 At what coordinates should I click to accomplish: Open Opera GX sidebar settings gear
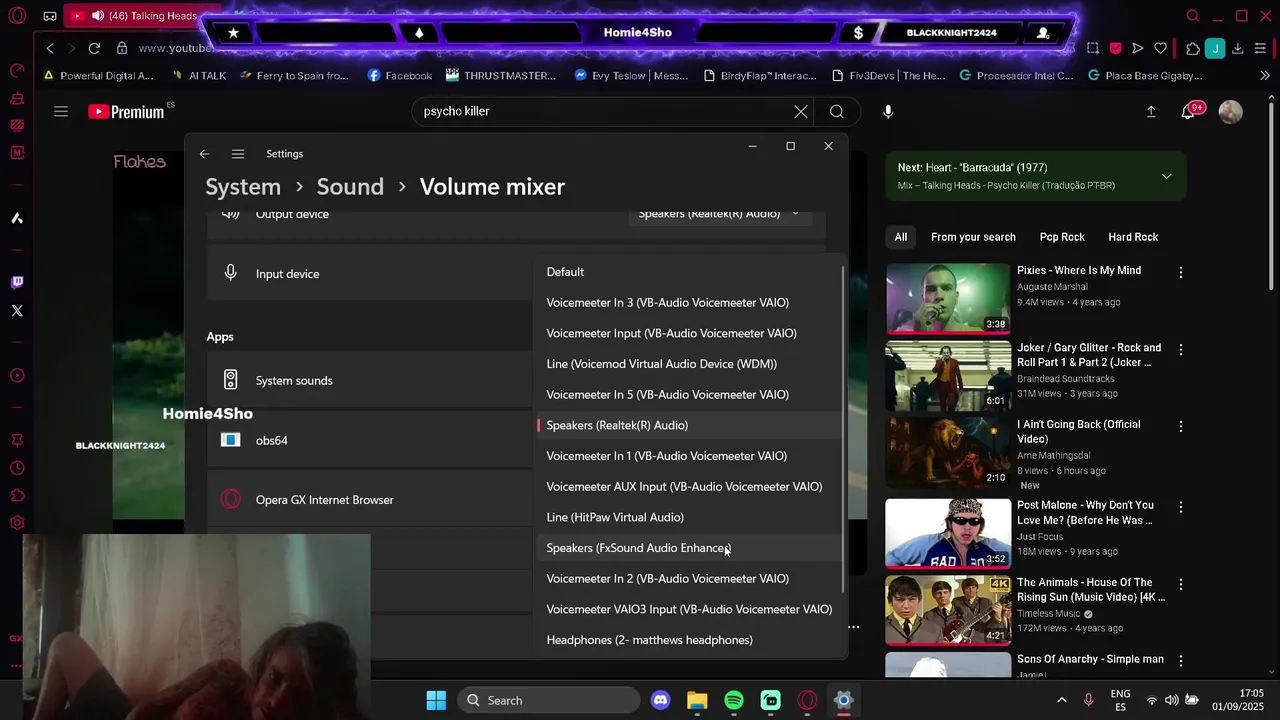[17, 523]
